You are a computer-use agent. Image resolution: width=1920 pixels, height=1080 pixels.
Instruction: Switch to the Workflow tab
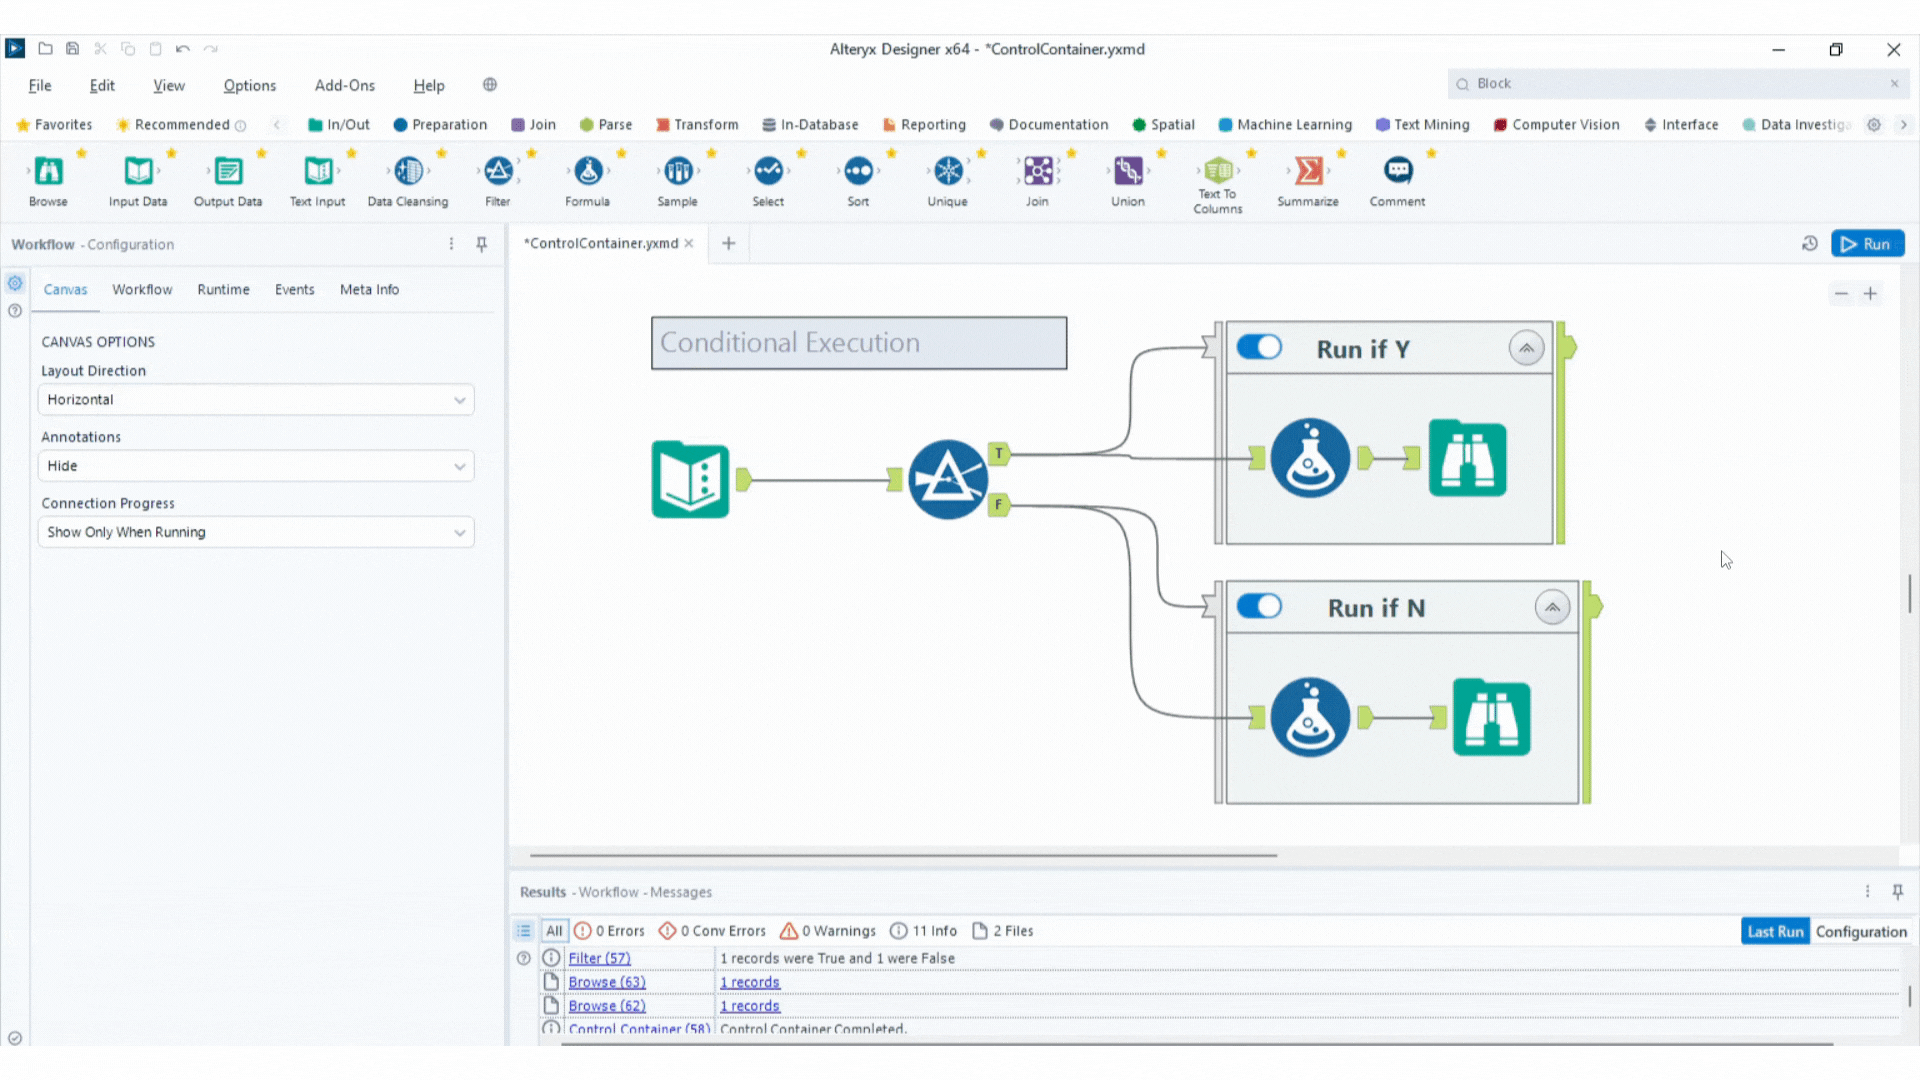click(x=142, y=289)
